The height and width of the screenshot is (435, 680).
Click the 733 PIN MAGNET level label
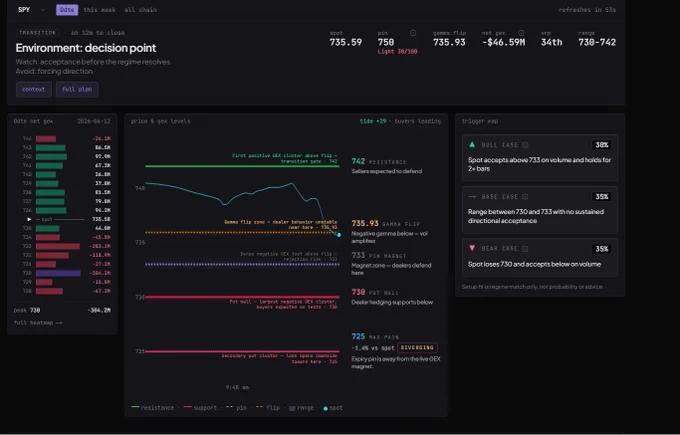pyautogui.click(x=379, y=255)
